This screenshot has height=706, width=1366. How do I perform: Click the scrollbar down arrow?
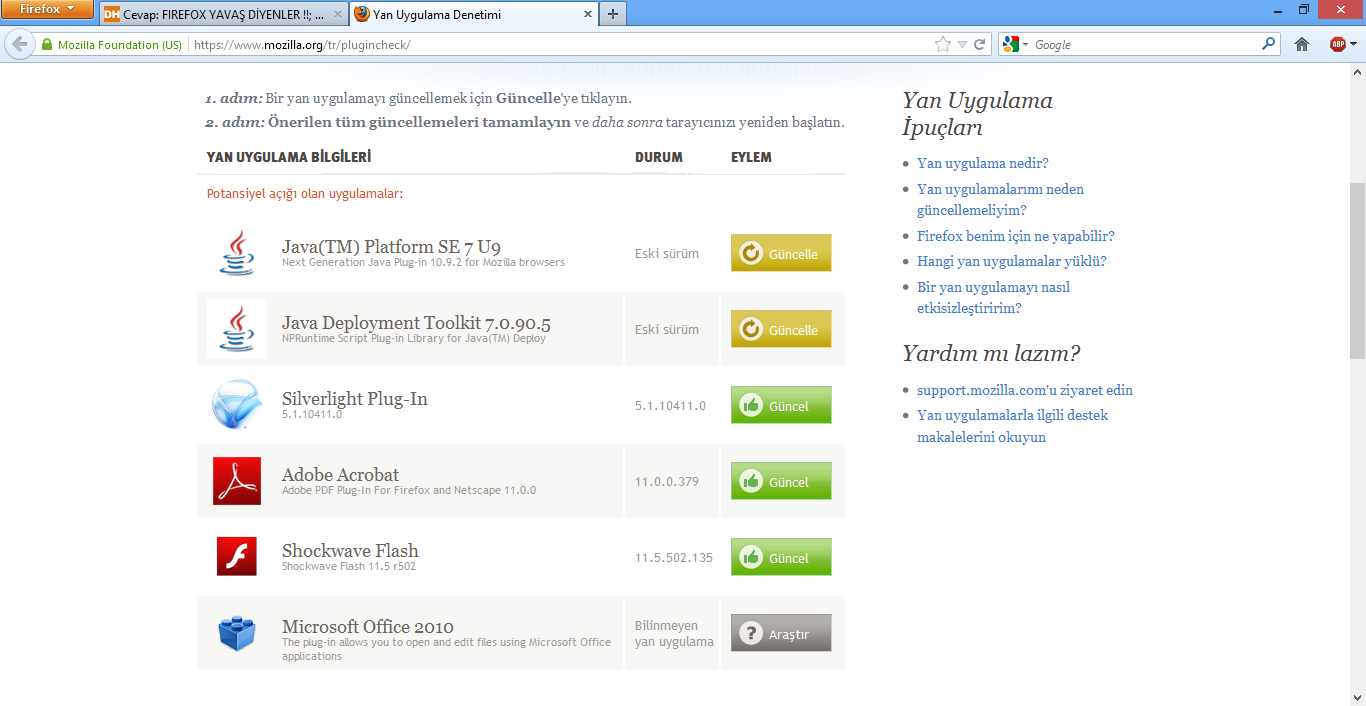pos(1357,697)
